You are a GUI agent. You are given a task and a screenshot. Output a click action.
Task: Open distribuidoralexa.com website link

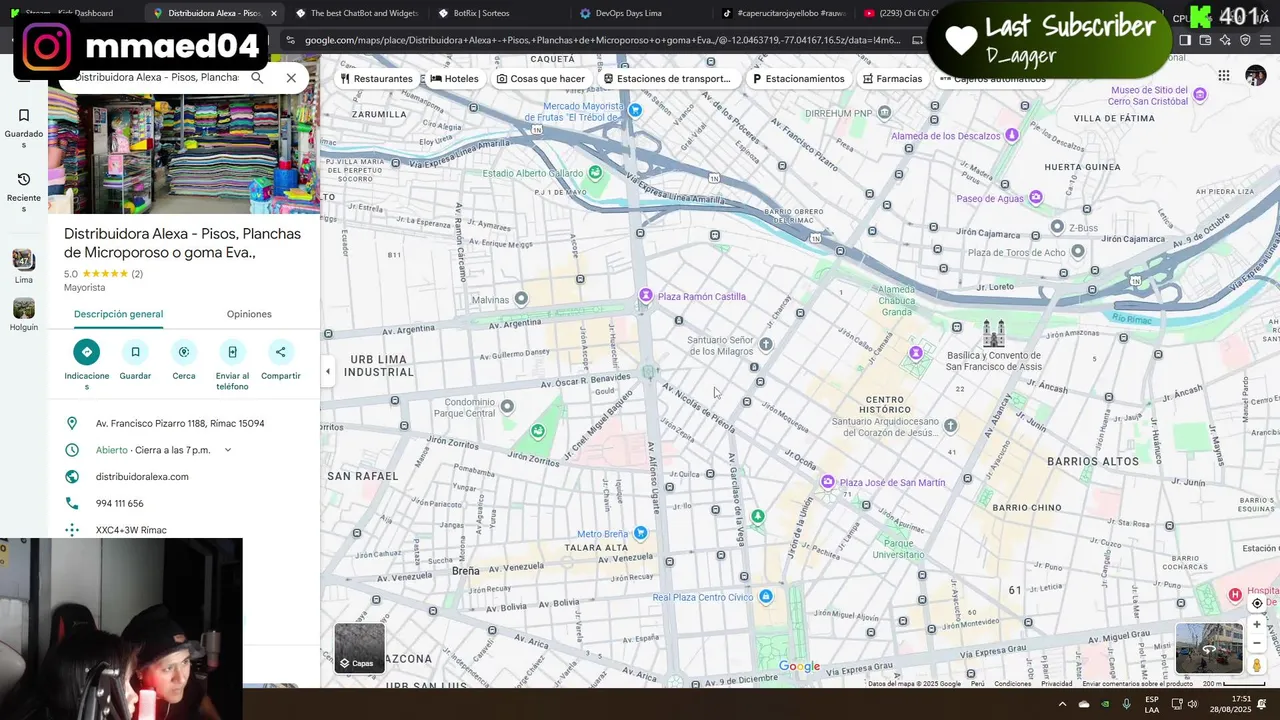(142, 477)
